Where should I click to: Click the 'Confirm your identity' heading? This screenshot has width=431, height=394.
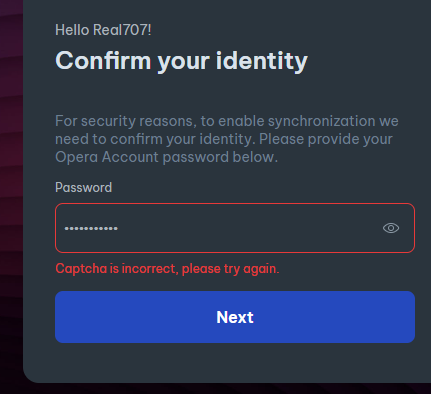coord(181,61)
